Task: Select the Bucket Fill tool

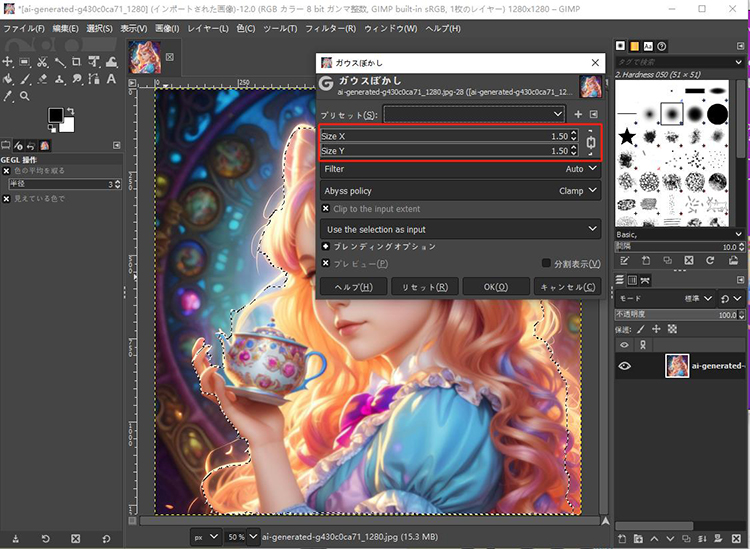Action: click(7, 79)
